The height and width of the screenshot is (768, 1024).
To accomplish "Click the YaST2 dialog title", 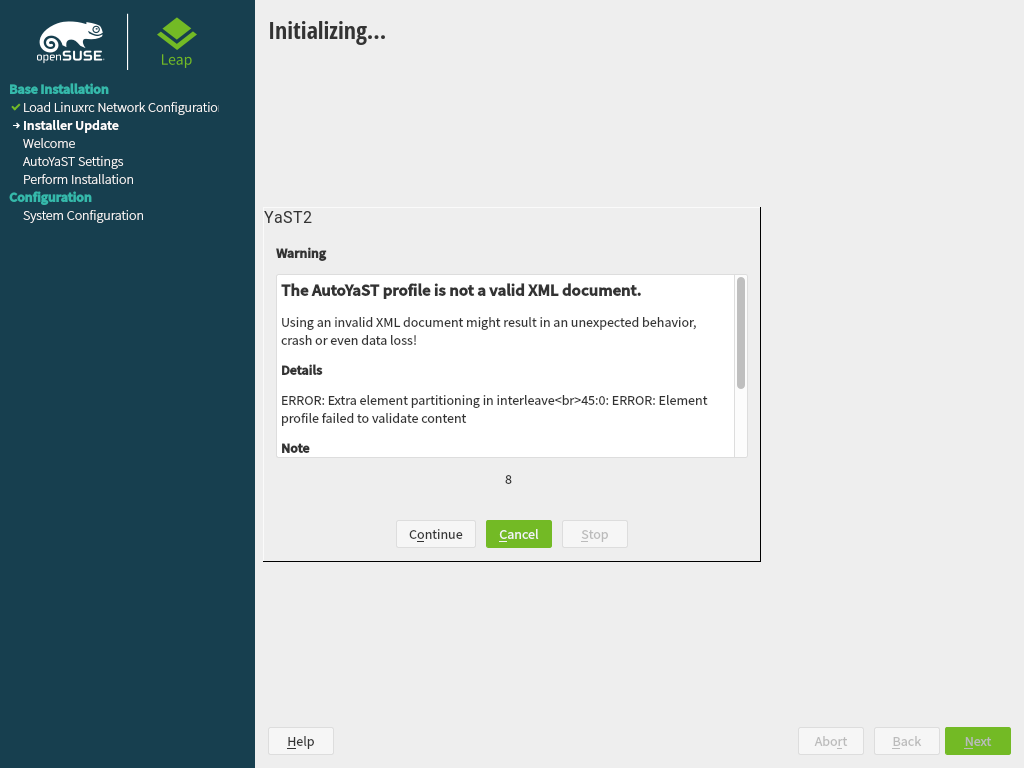I will 288,217.
